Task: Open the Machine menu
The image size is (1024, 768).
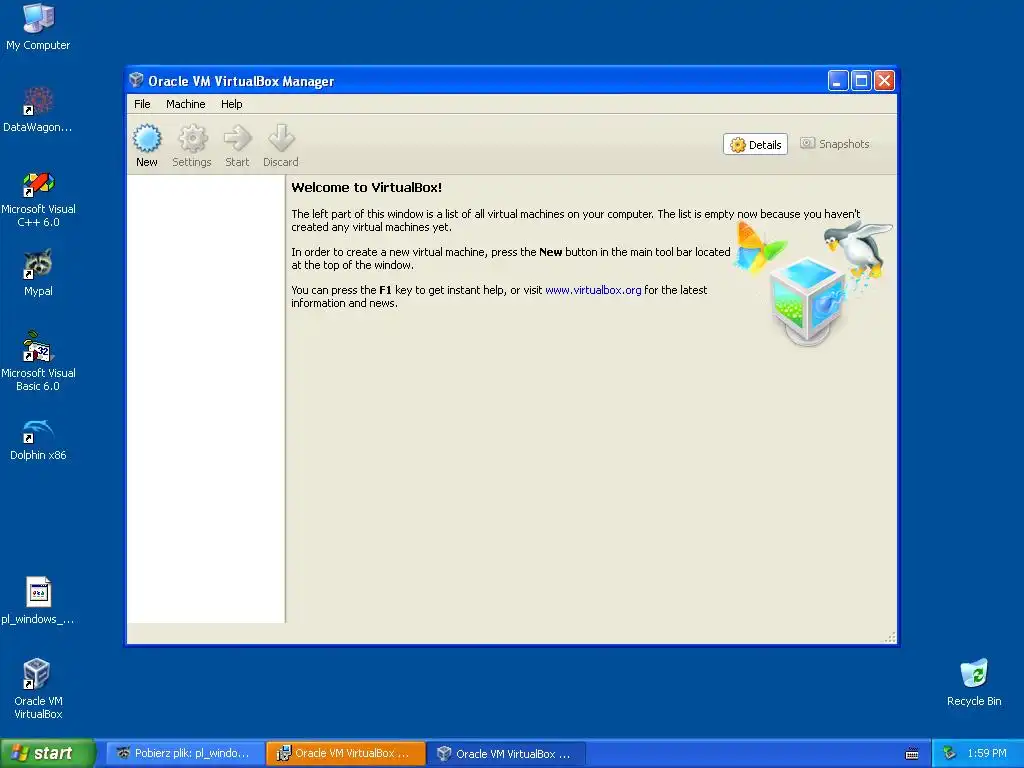Action: pyautogui.click(x=185, y=104)
